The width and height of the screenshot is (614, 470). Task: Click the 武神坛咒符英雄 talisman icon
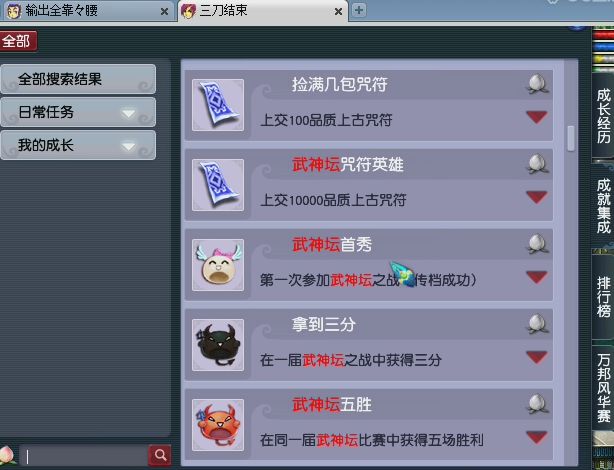point(218,185)
